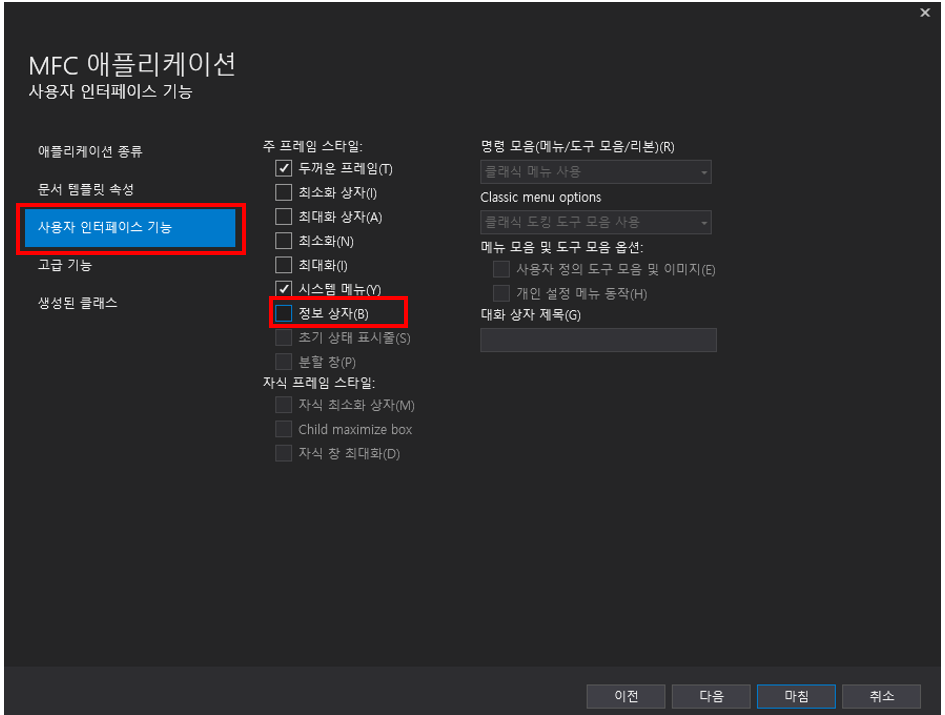Select the 사용자 인터페이스 기능 page
This screenshot has width=945, height=715.
click(x=130, y=228)
